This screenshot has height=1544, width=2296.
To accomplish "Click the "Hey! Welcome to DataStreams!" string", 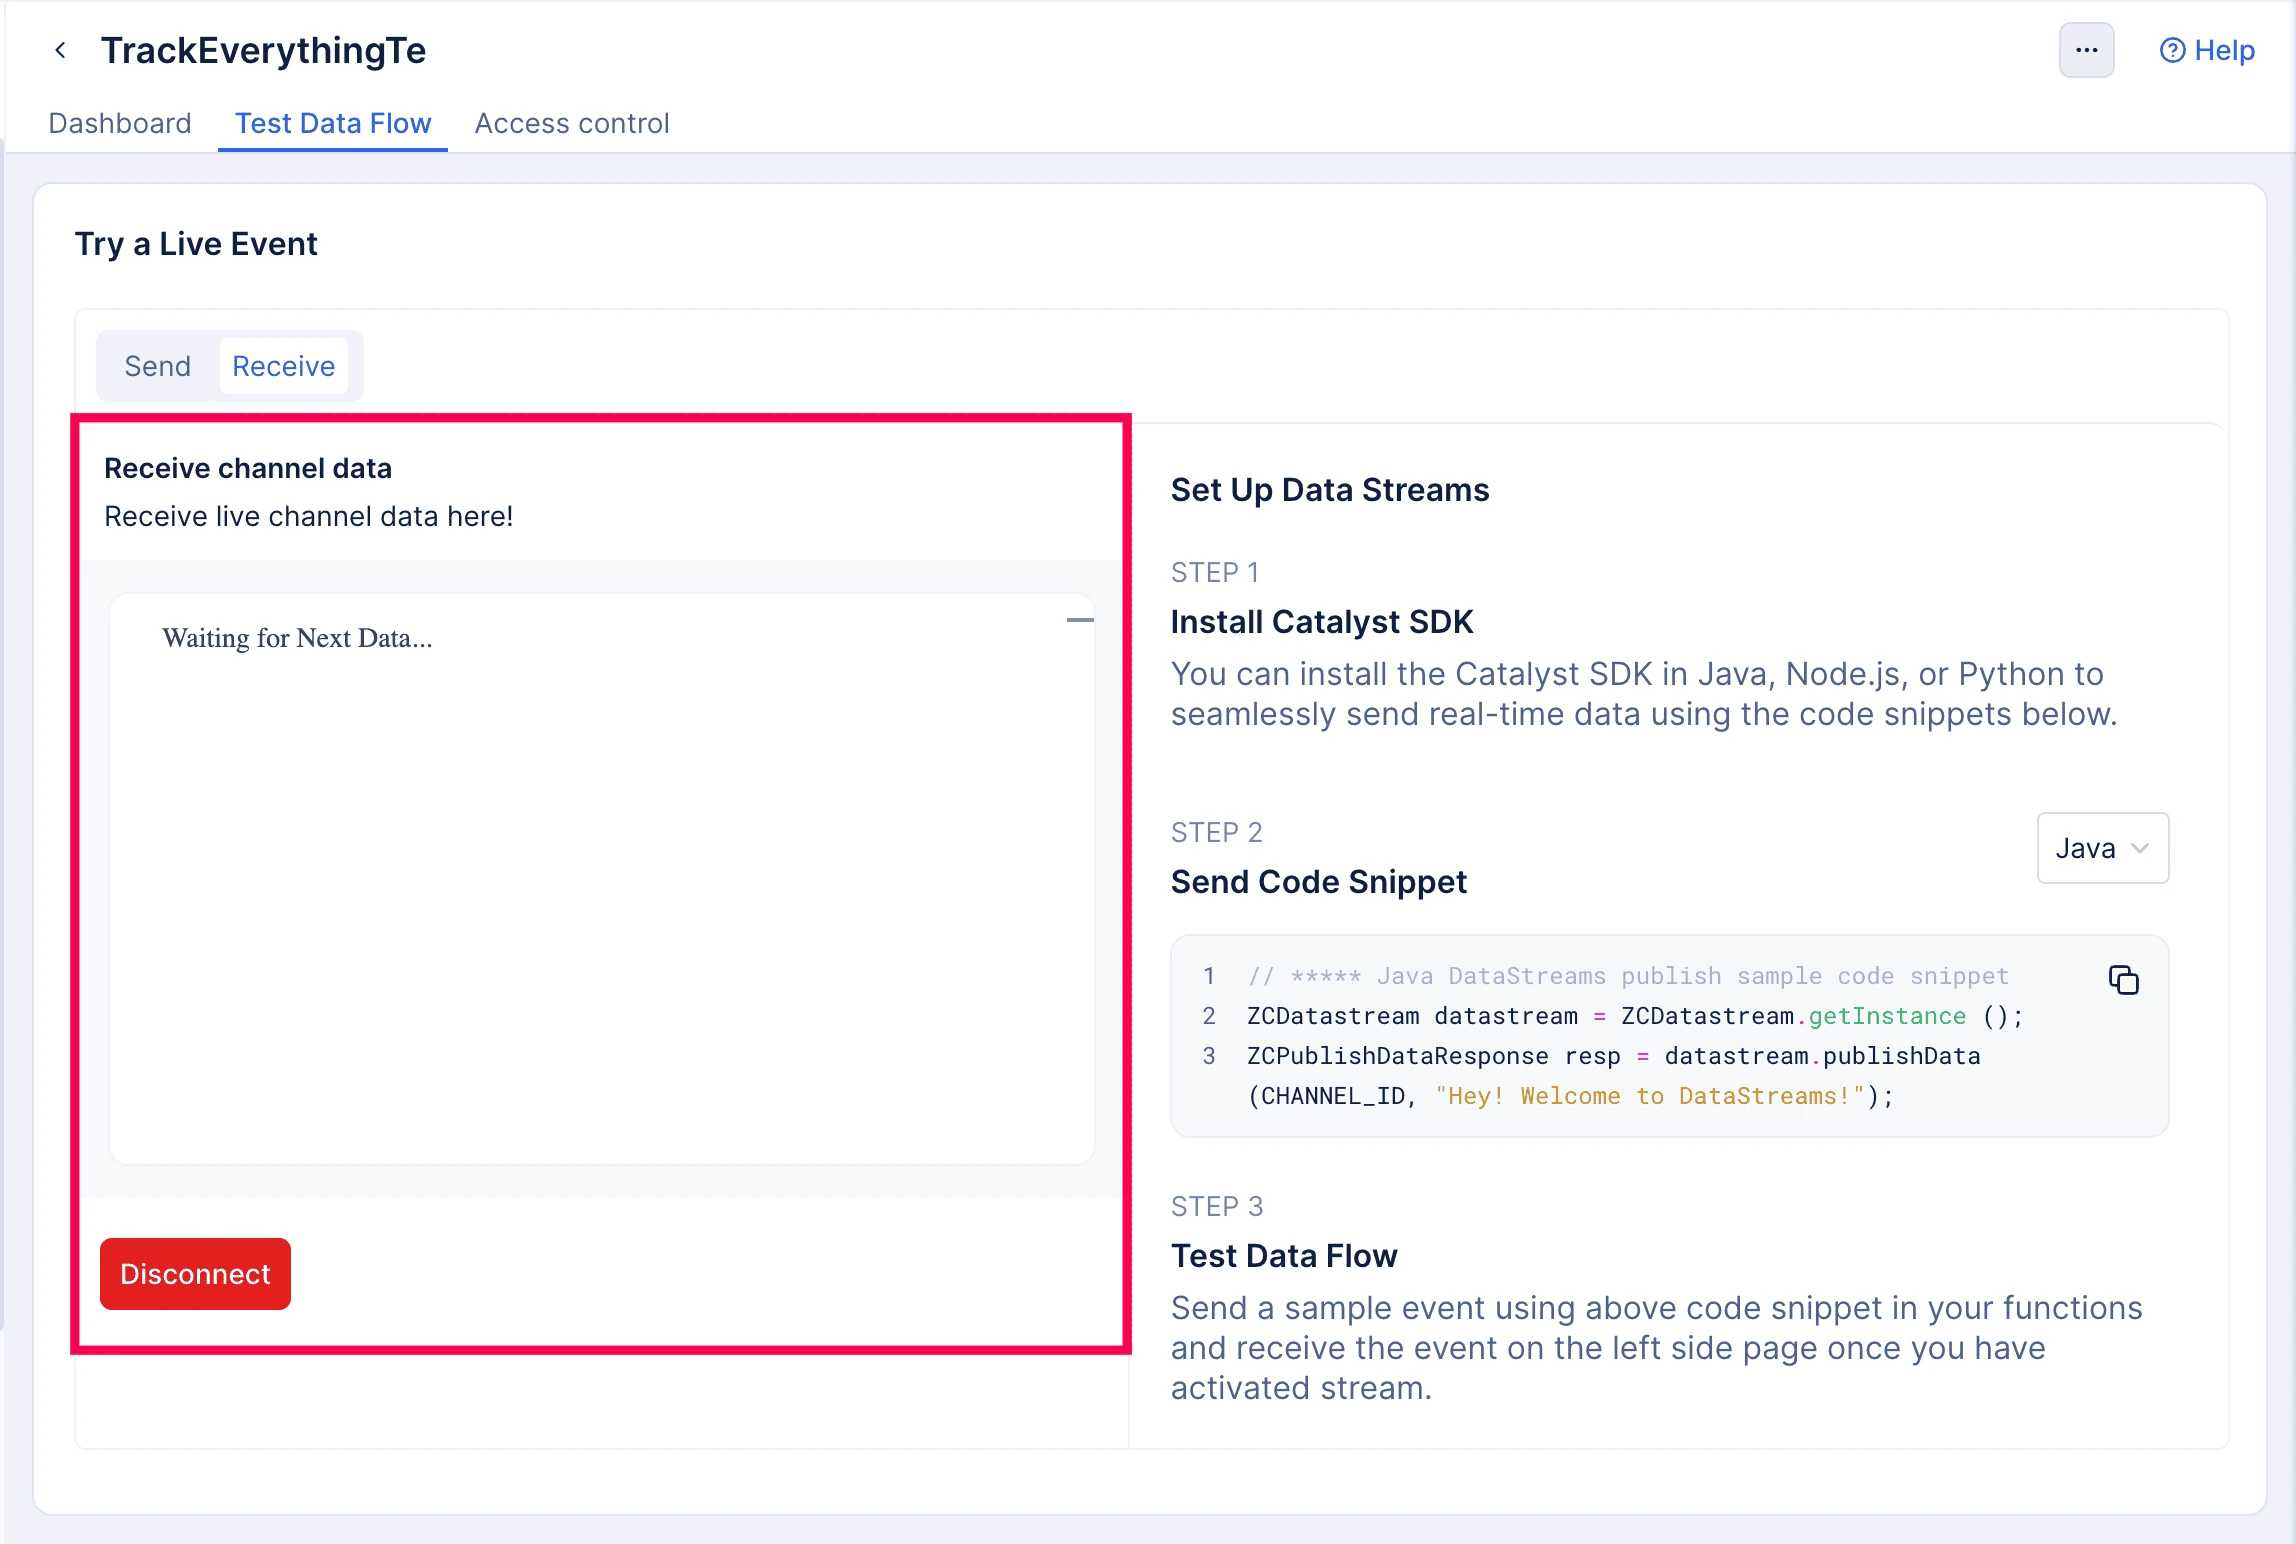I will click(1651, 1096).
